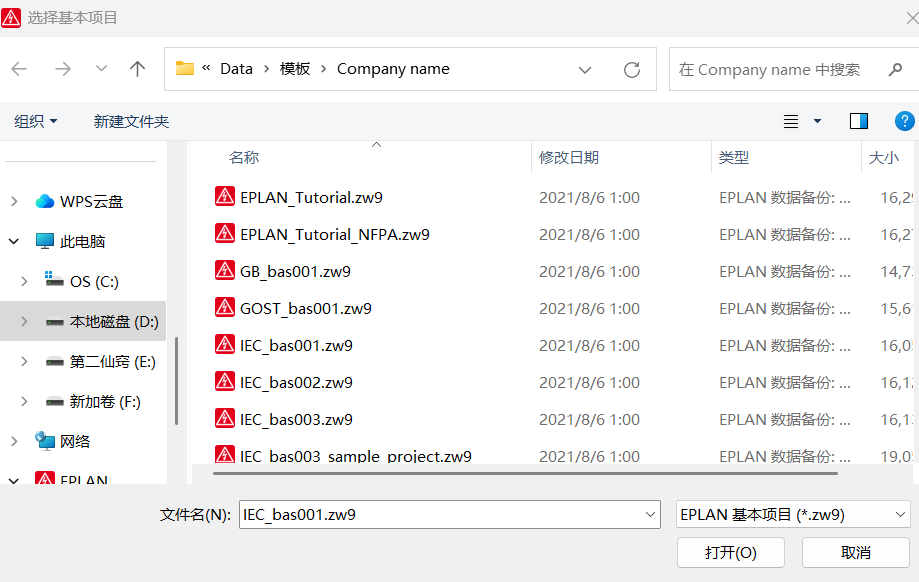This screenshot has height=582, width=919.
Task: Click the type cell of IEC_bas001.zw9
Action: click(x=784, y=345)
